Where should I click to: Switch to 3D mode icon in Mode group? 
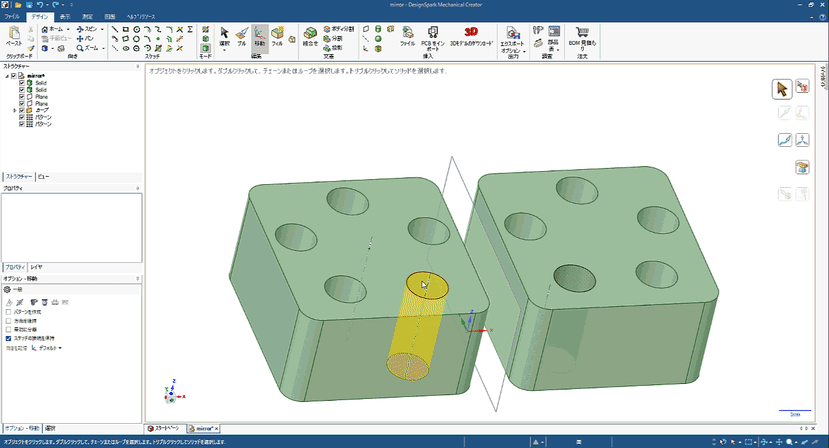(205, 48)
